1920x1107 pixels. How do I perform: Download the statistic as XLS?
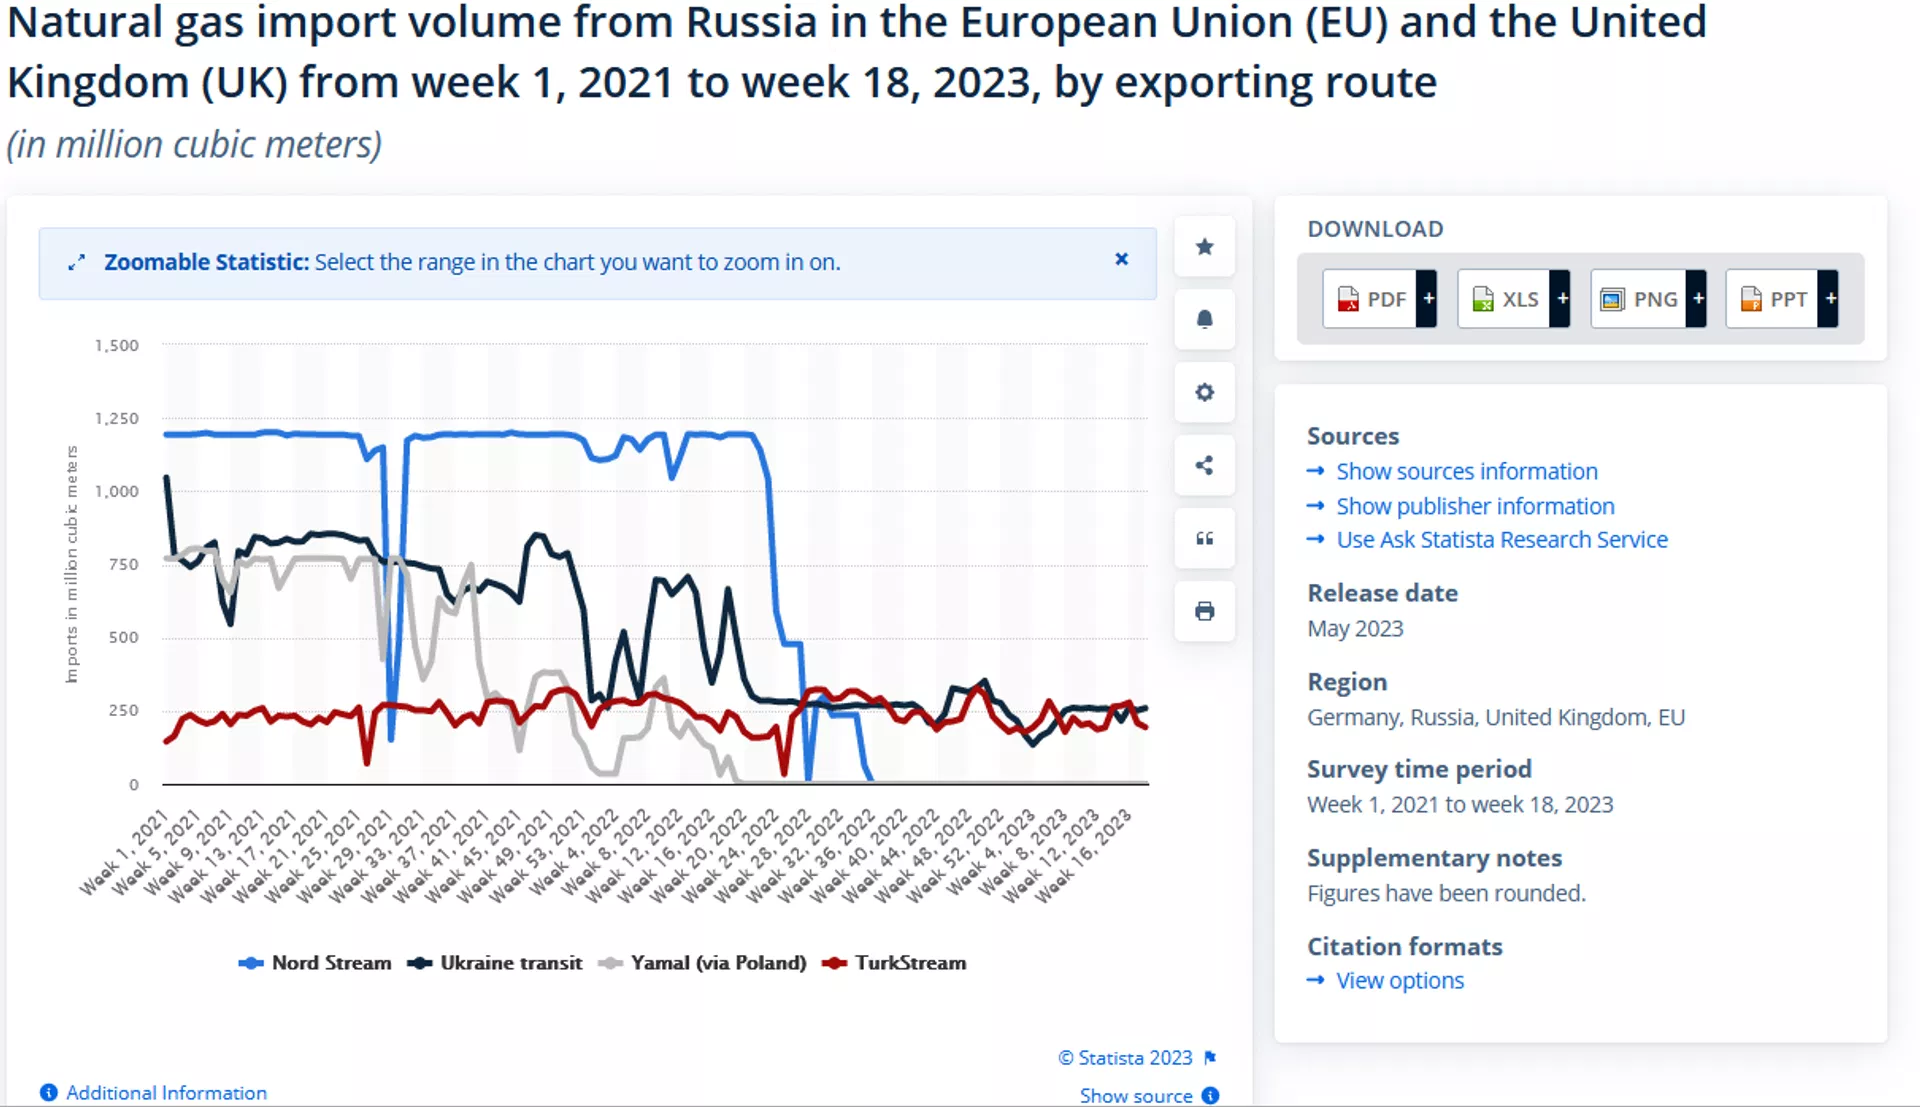pyautogui.click(x=1504, y=299)
